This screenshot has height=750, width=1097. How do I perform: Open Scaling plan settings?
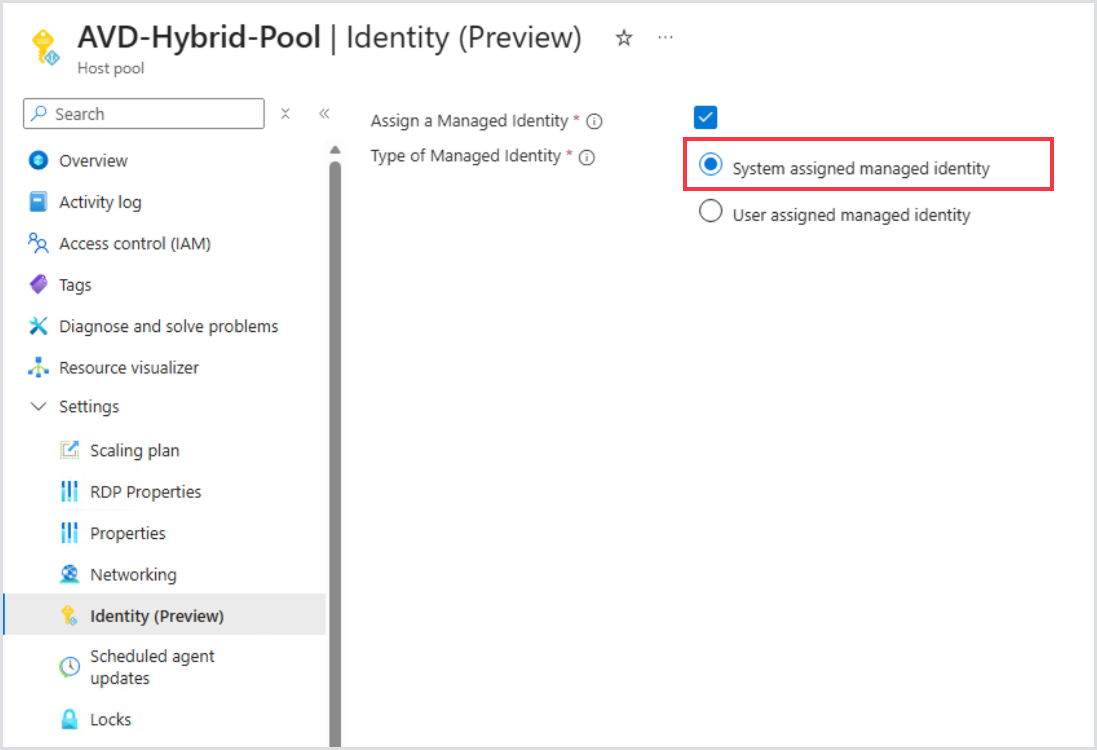pos(134,451)
